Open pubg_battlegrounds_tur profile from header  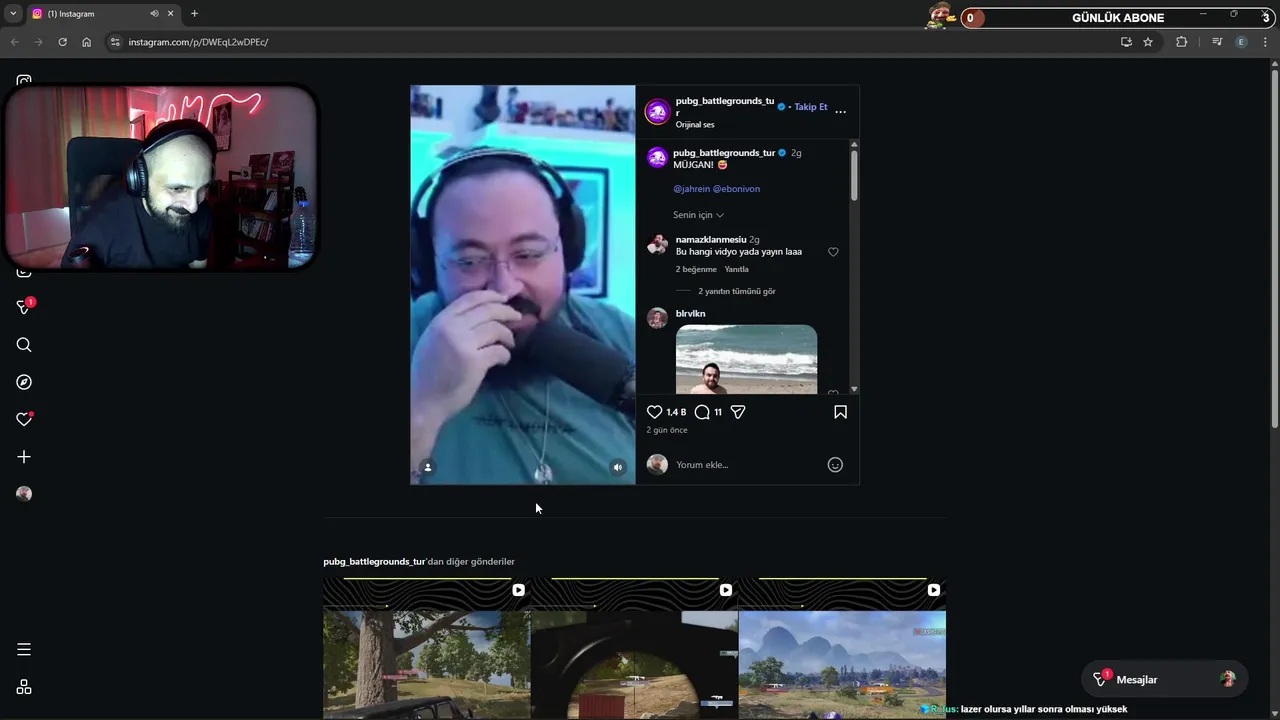coord(725,107)
